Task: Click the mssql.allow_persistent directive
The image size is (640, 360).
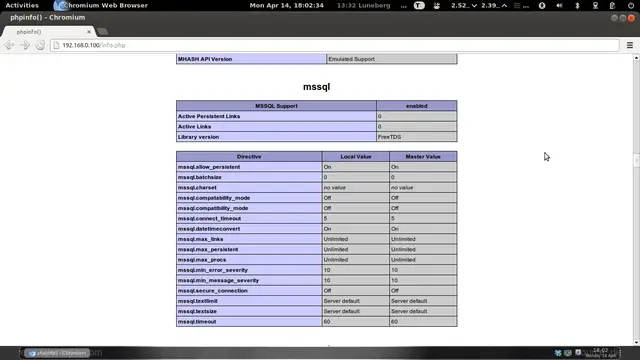Action: click(x=209, y=167)
